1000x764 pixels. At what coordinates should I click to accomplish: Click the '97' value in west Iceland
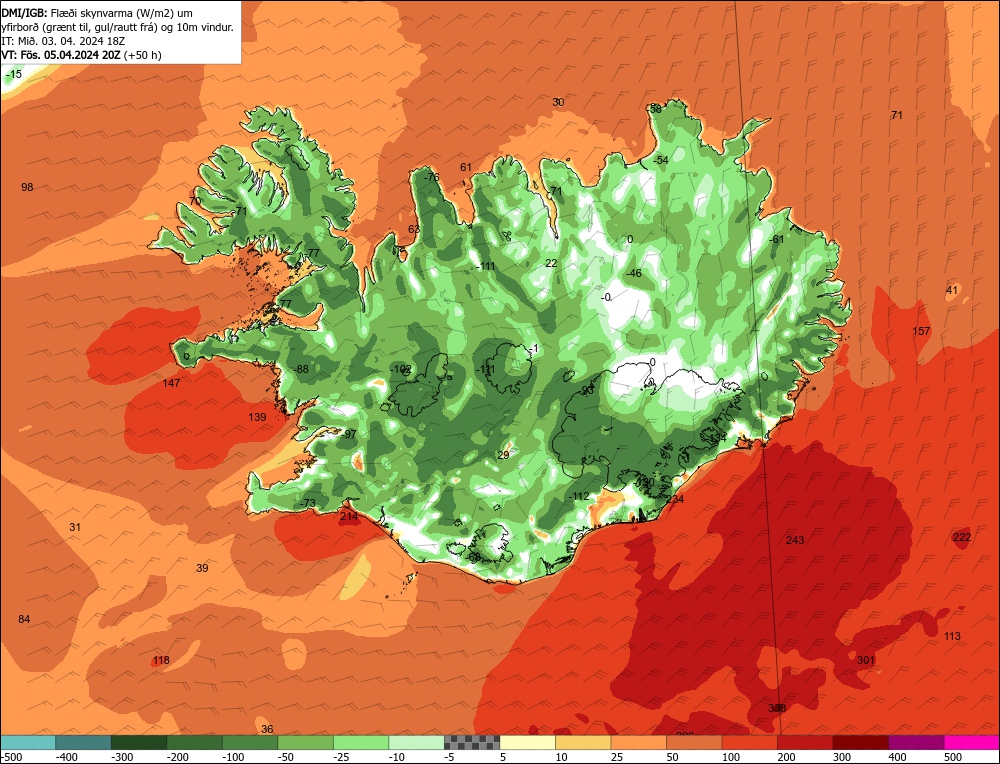point(351,434)
